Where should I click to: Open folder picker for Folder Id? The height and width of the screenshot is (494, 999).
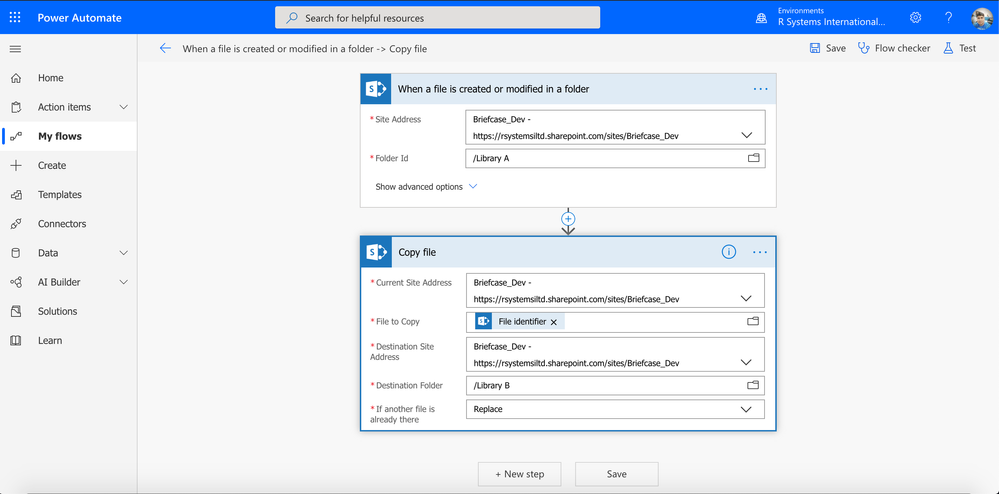(754, 158)
